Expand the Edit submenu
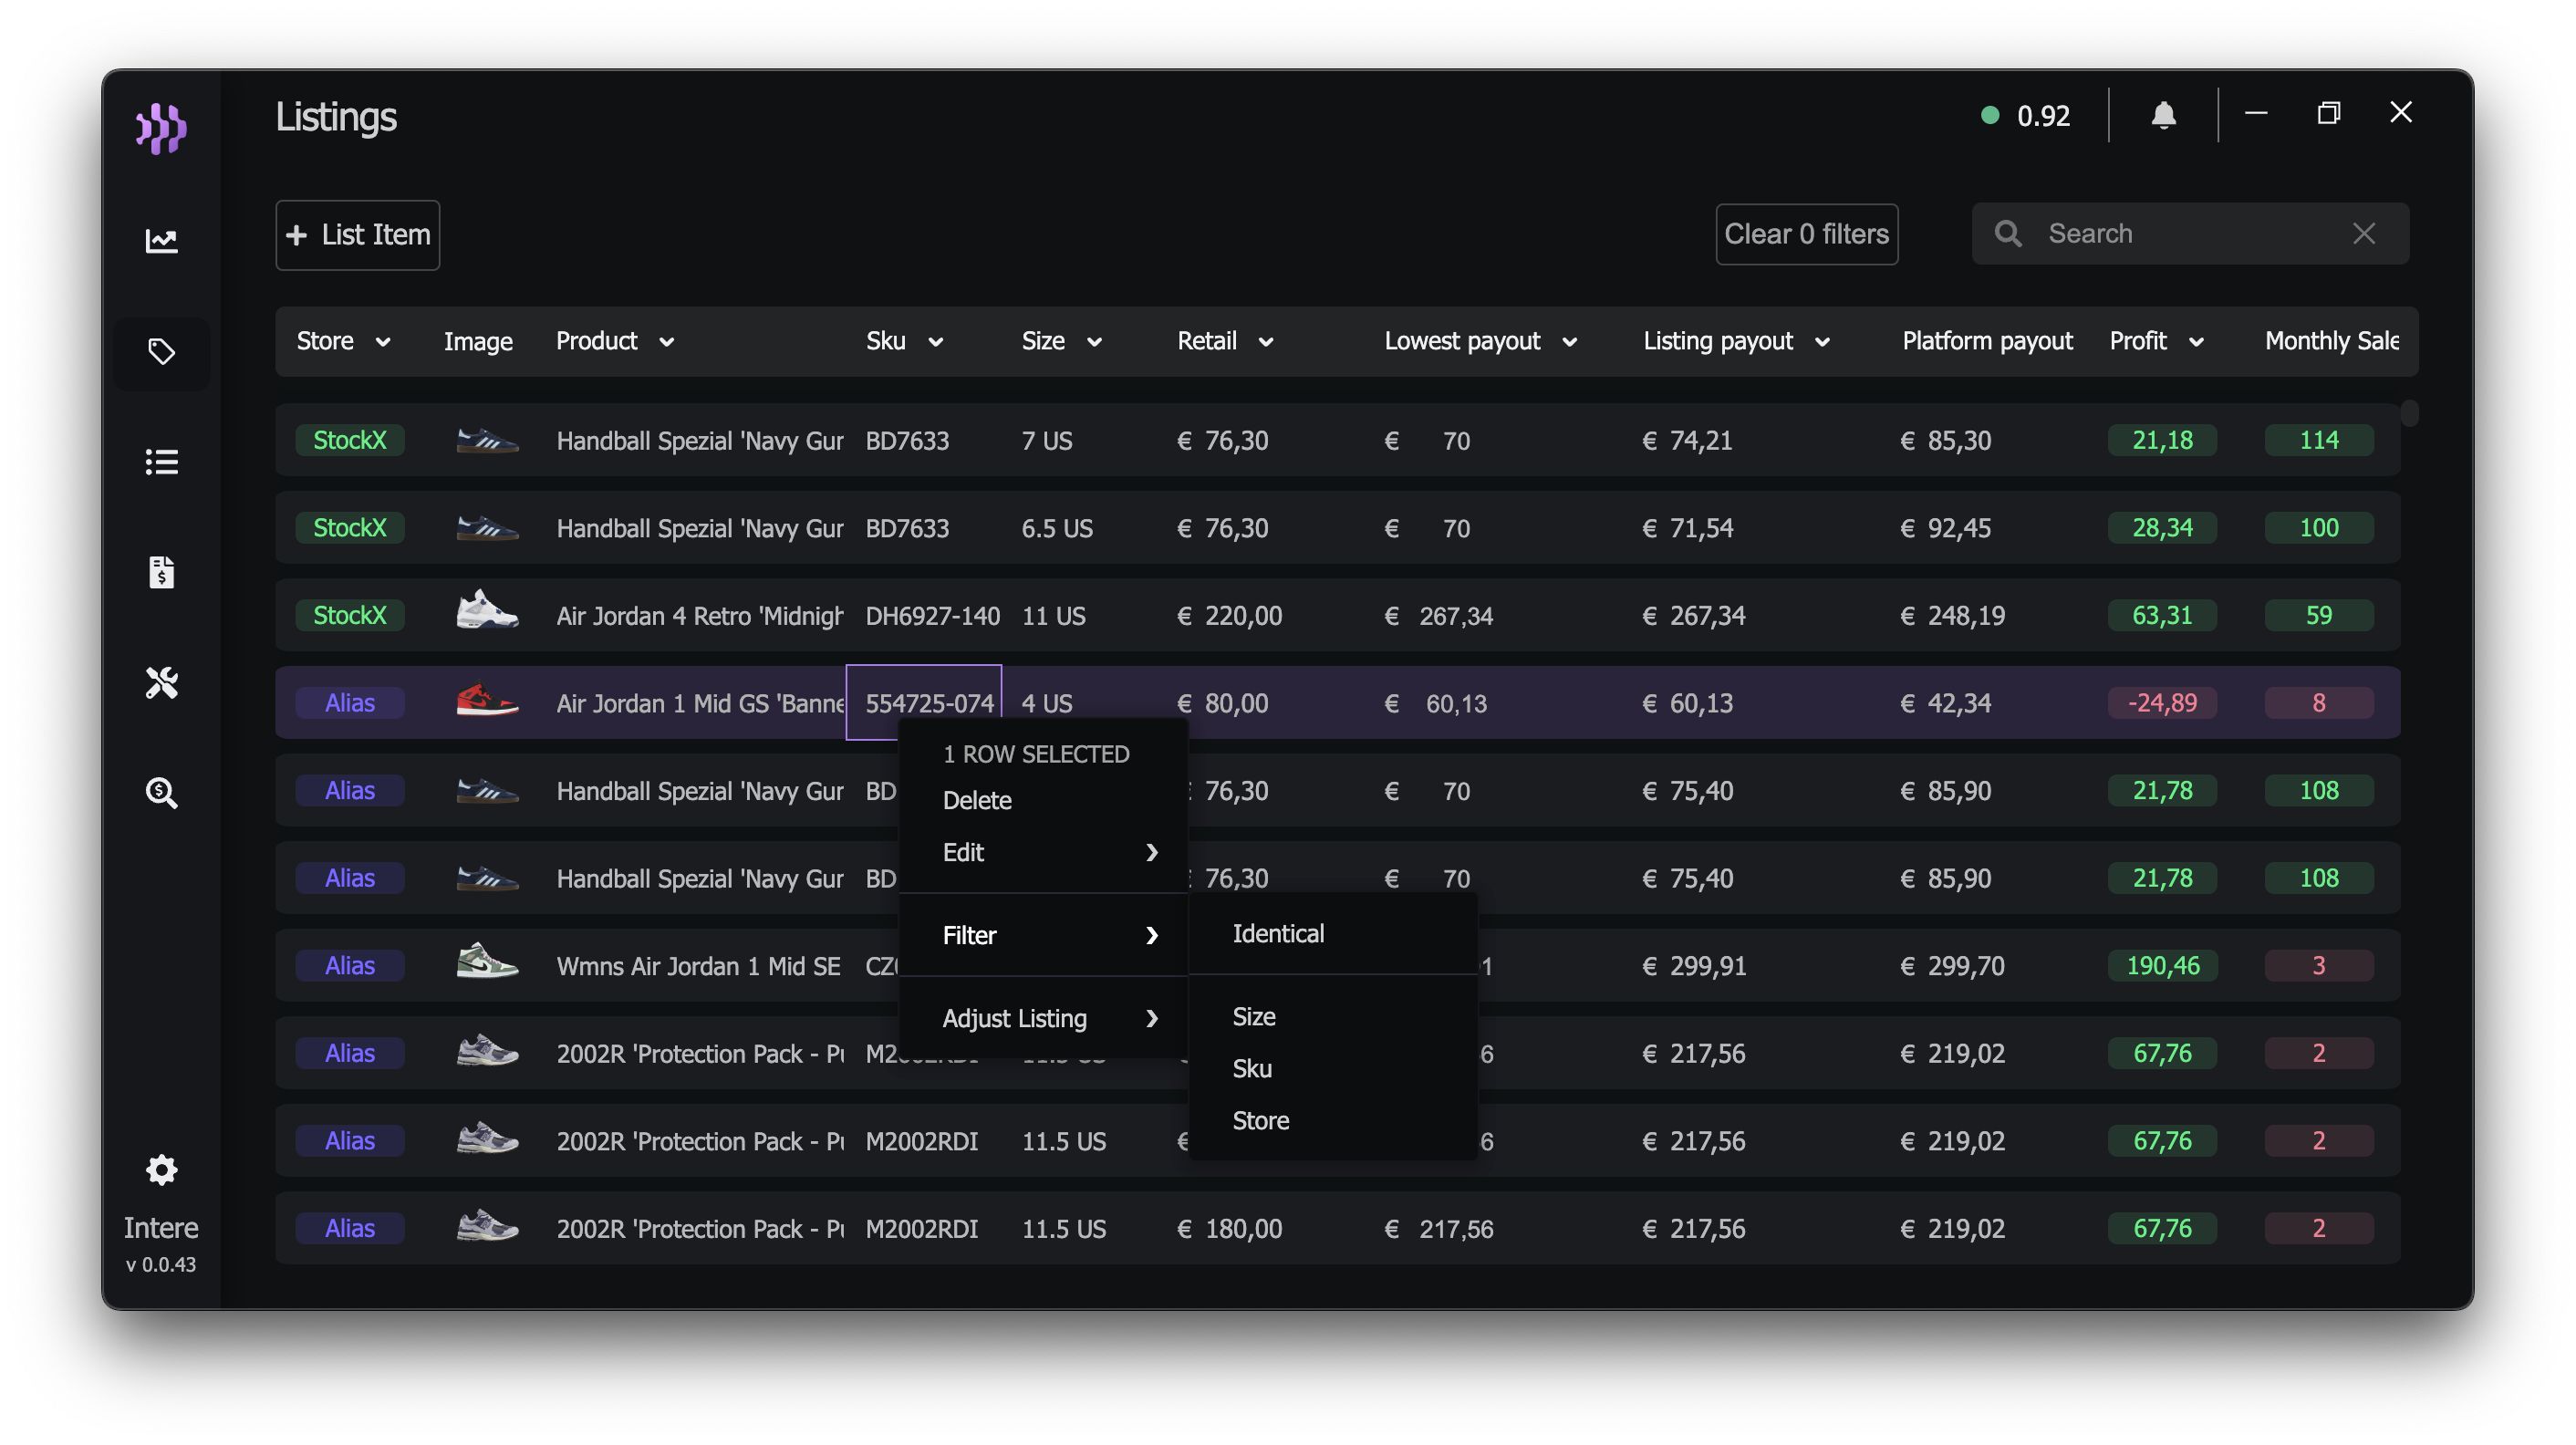The width and height of the screenshot is (2576, 1445). tap(1044, 852)
